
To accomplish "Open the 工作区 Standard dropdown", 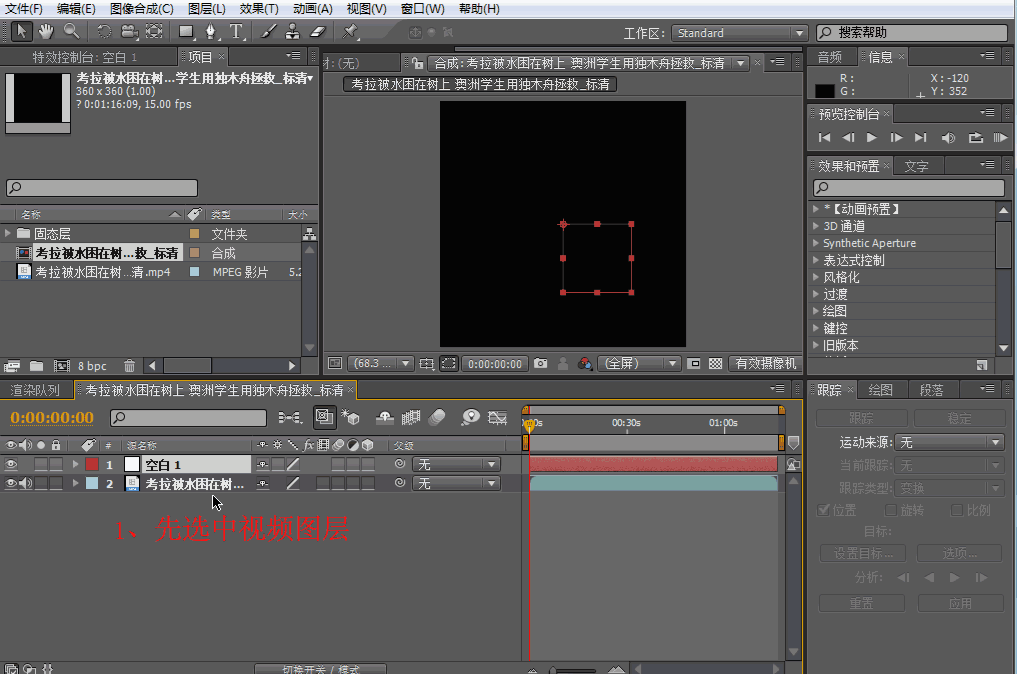I will [739, 33].
